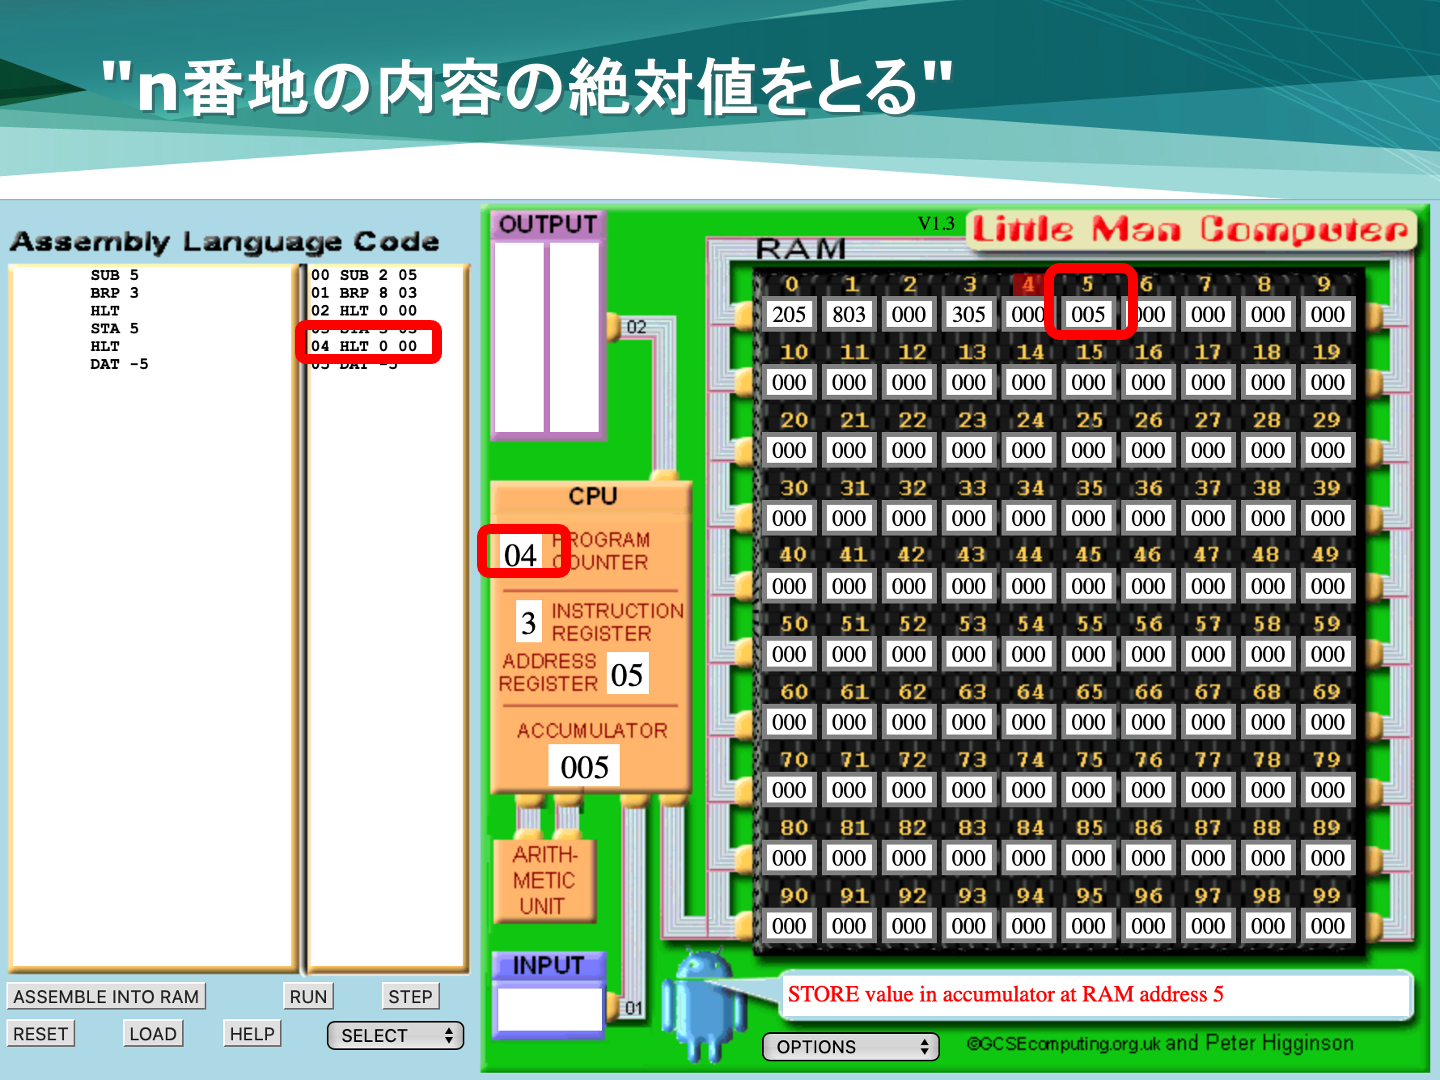Hit the RESET button
The height and width of the screenshot is (1080, 1440).
(x=41, y=1034)
